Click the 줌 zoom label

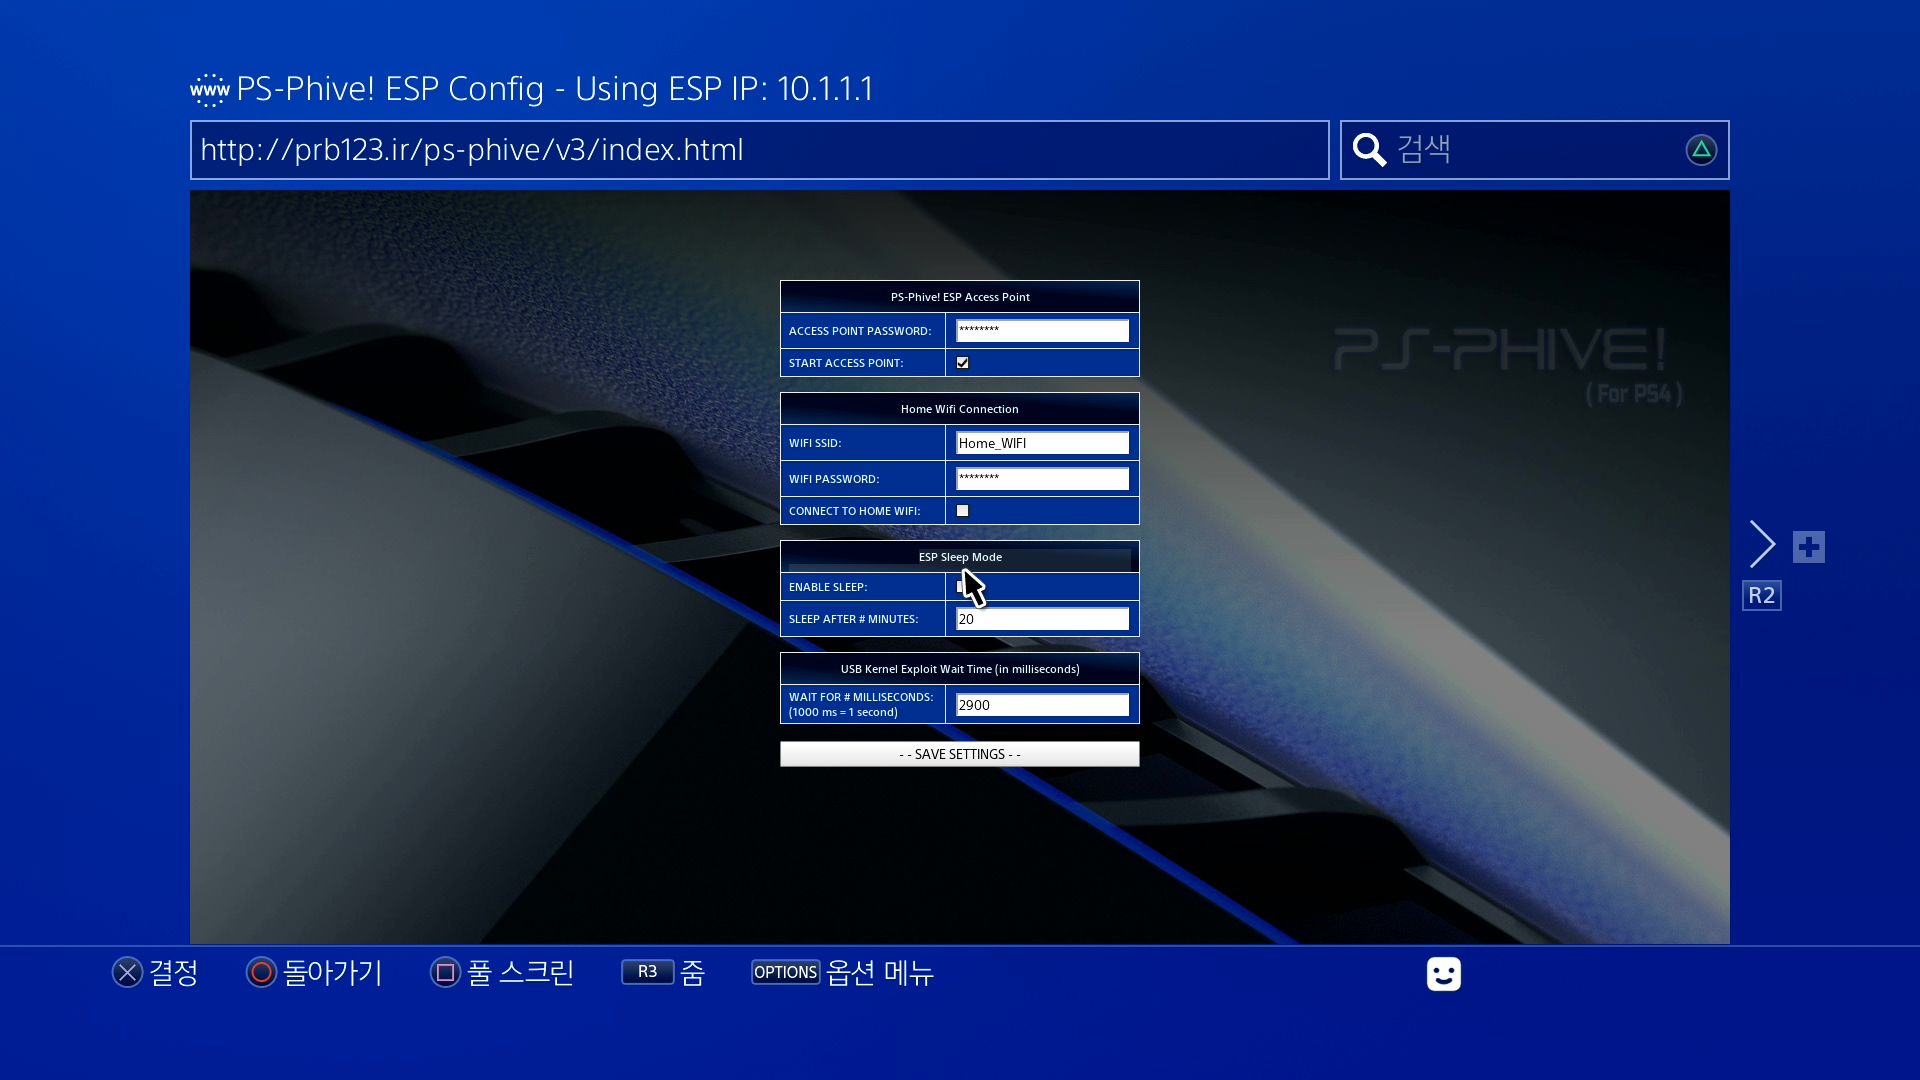click(x=693, y=972)
